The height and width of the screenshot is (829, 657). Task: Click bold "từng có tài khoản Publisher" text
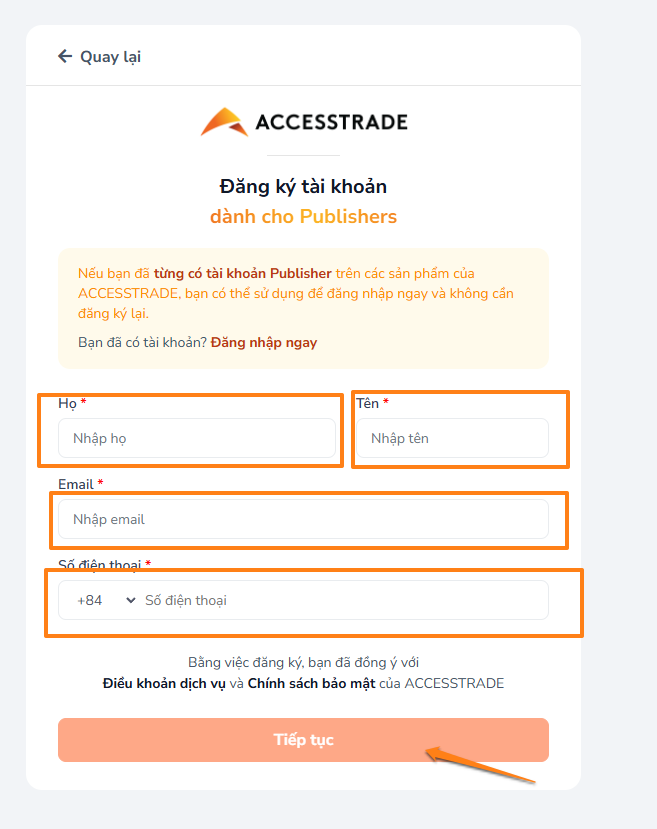[x=243, y=273]
